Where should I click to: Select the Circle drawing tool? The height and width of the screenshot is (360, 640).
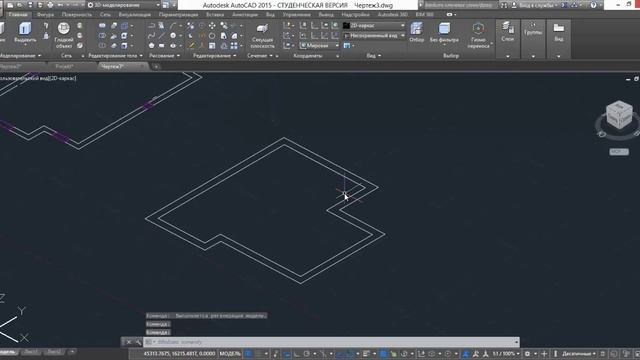[x=173, y=36]
